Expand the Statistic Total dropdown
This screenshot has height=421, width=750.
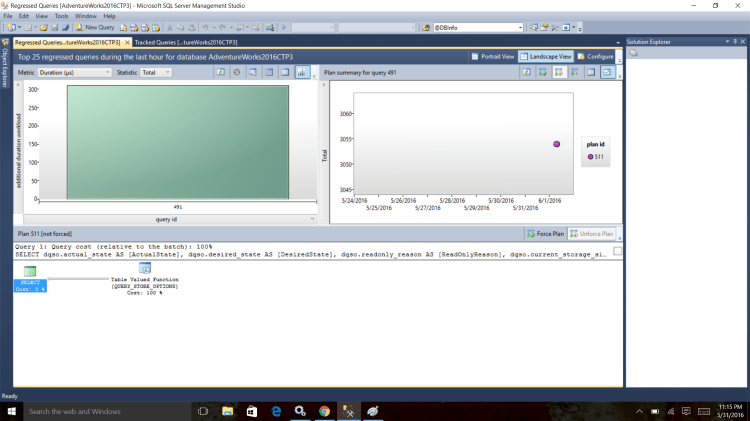[157, 72]
